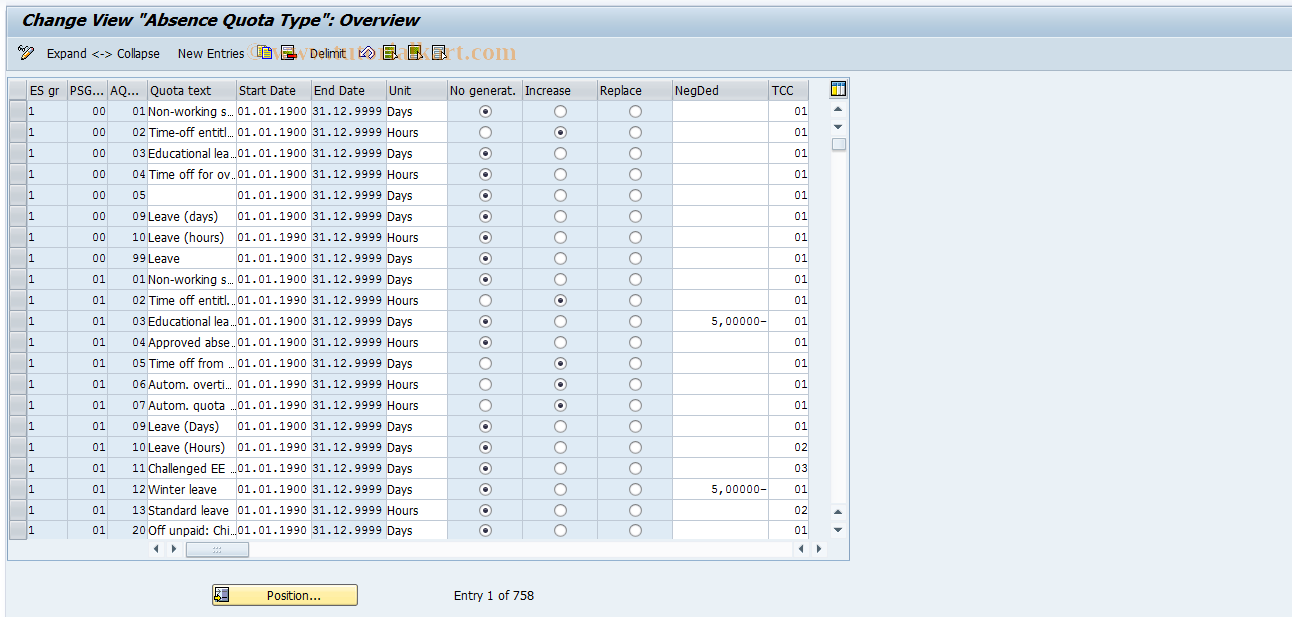Screen dimensions: 1292x617
Task: Open table settings configuration icon
Action: (x=838, y=90)
